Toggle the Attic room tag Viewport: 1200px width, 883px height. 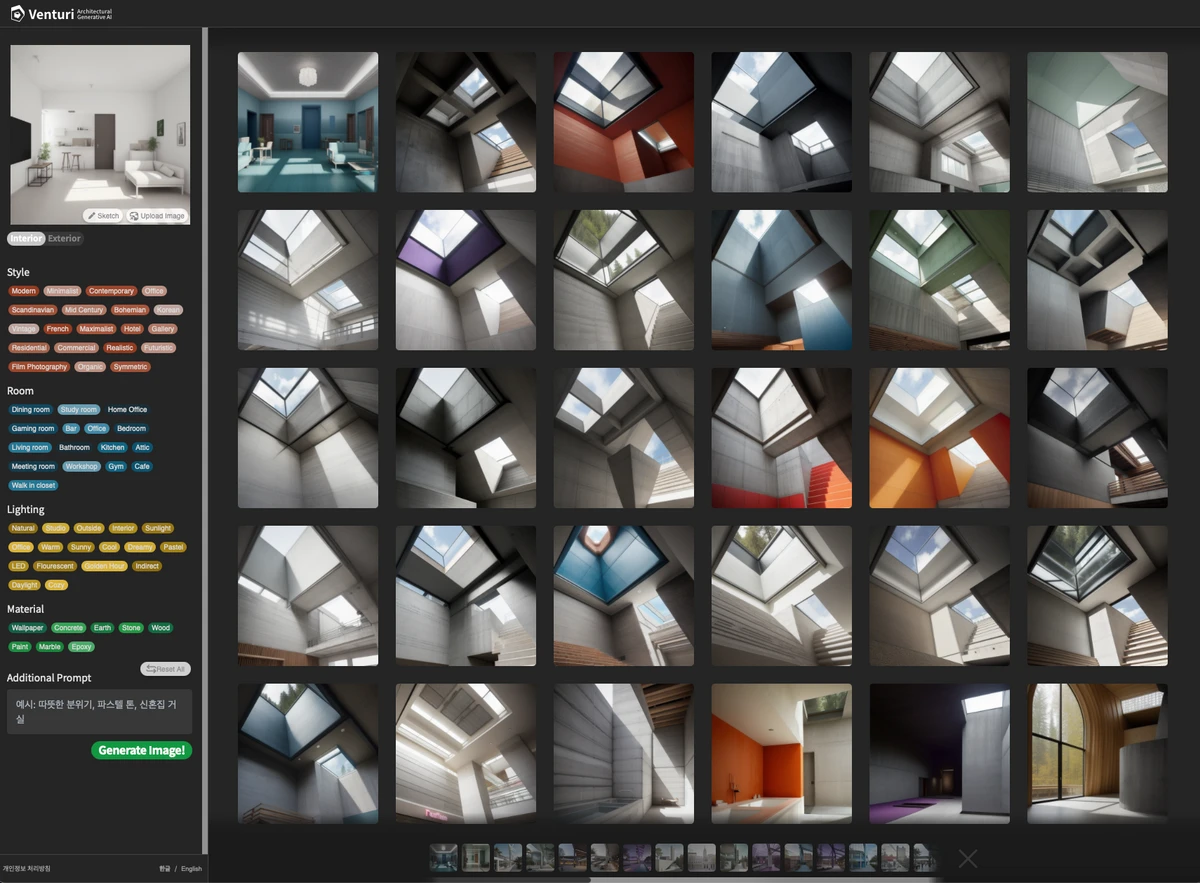pos(143,448)
